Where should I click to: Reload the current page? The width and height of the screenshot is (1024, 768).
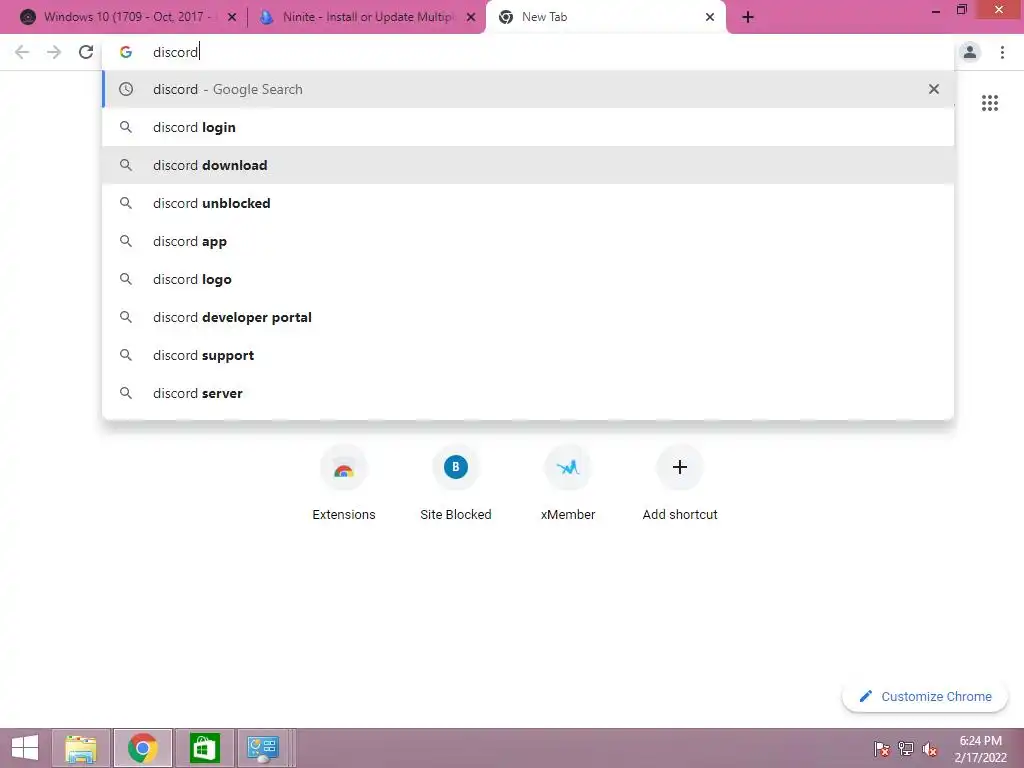click(86, 52)
